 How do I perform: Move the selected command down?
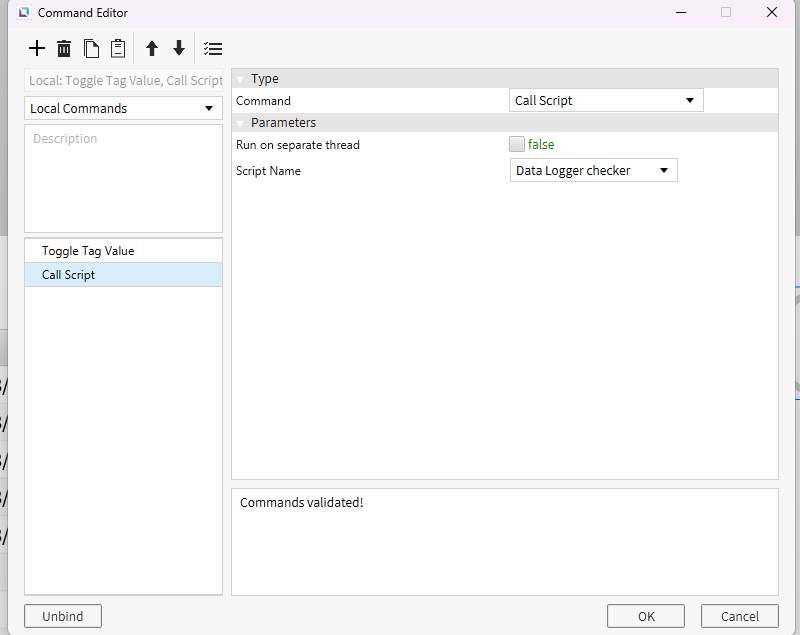point(179,49)
